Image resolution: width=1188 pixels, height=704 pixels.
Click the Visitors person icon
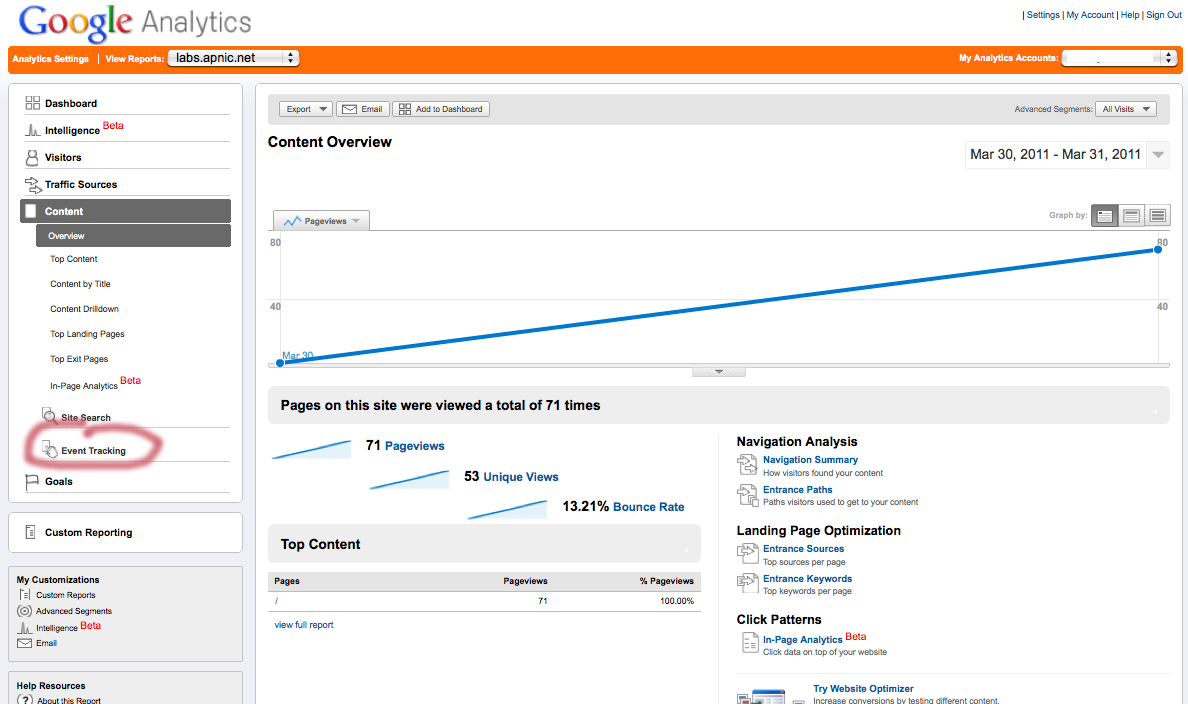32,158
